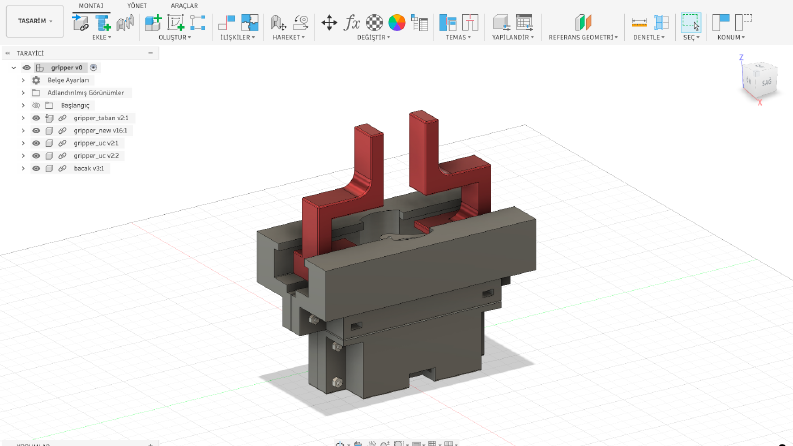Click the Interference icon in DENETLE group

coord(661,23)
